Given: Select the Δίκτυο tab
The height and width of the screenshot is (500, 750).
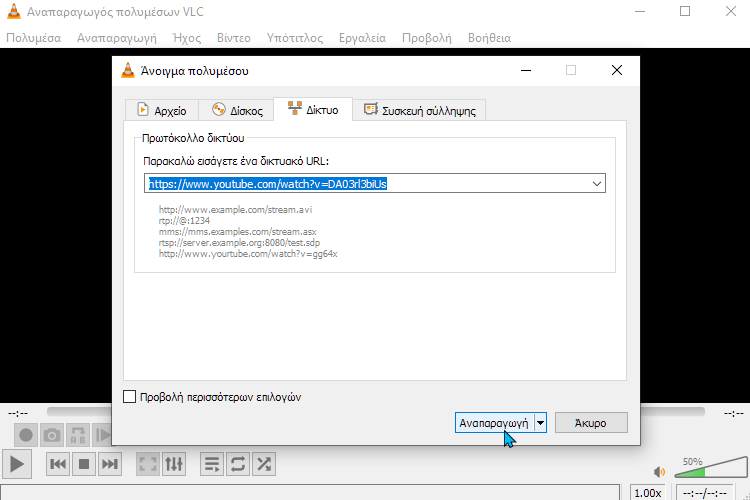Looking at the screenshot, I should [313, 110].
